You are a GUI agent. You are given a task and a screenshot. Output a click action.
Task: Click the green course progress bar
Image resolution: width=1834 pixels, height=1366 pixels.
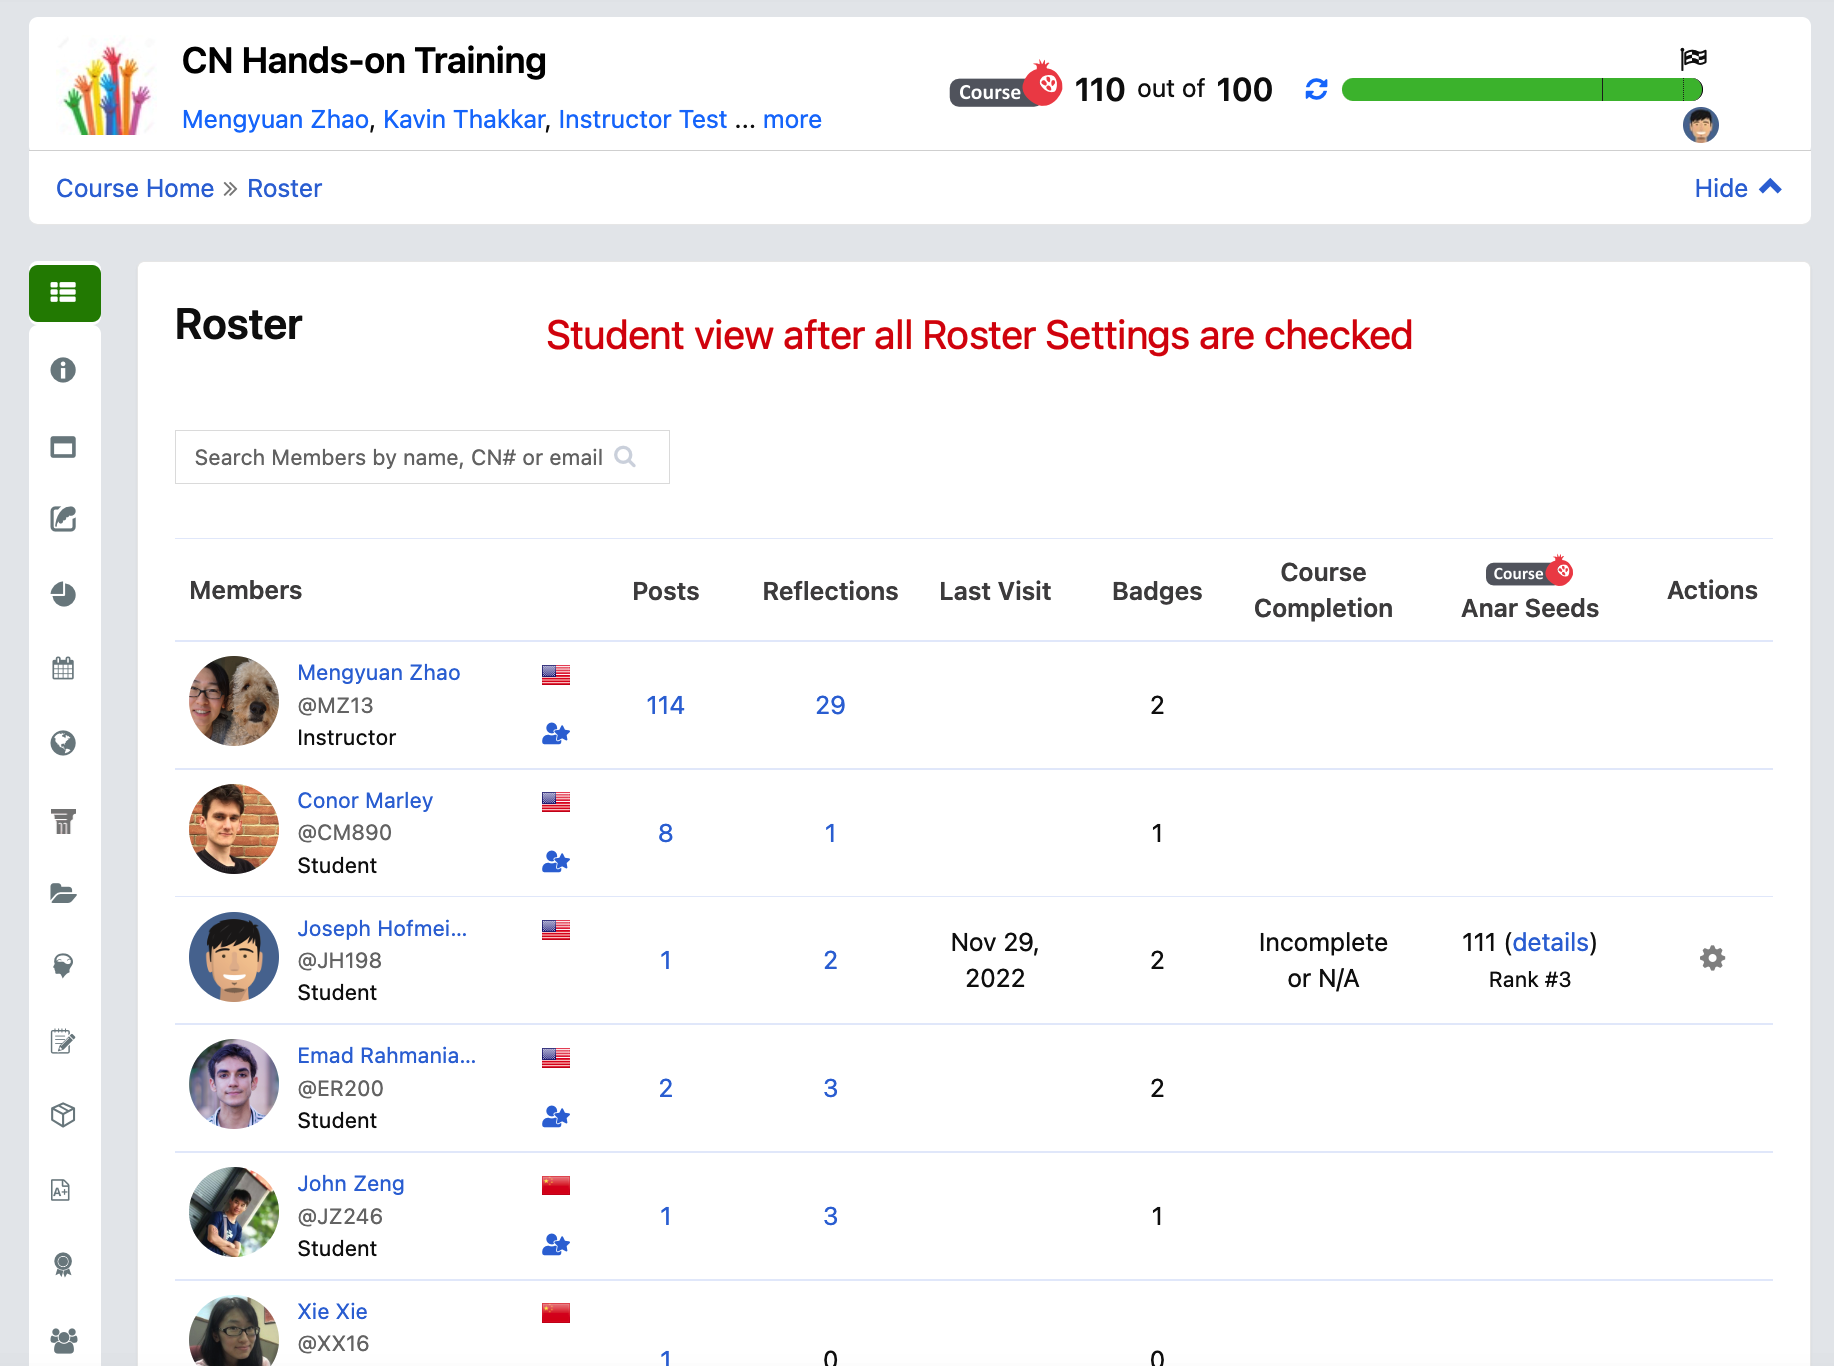[1520, 89]
